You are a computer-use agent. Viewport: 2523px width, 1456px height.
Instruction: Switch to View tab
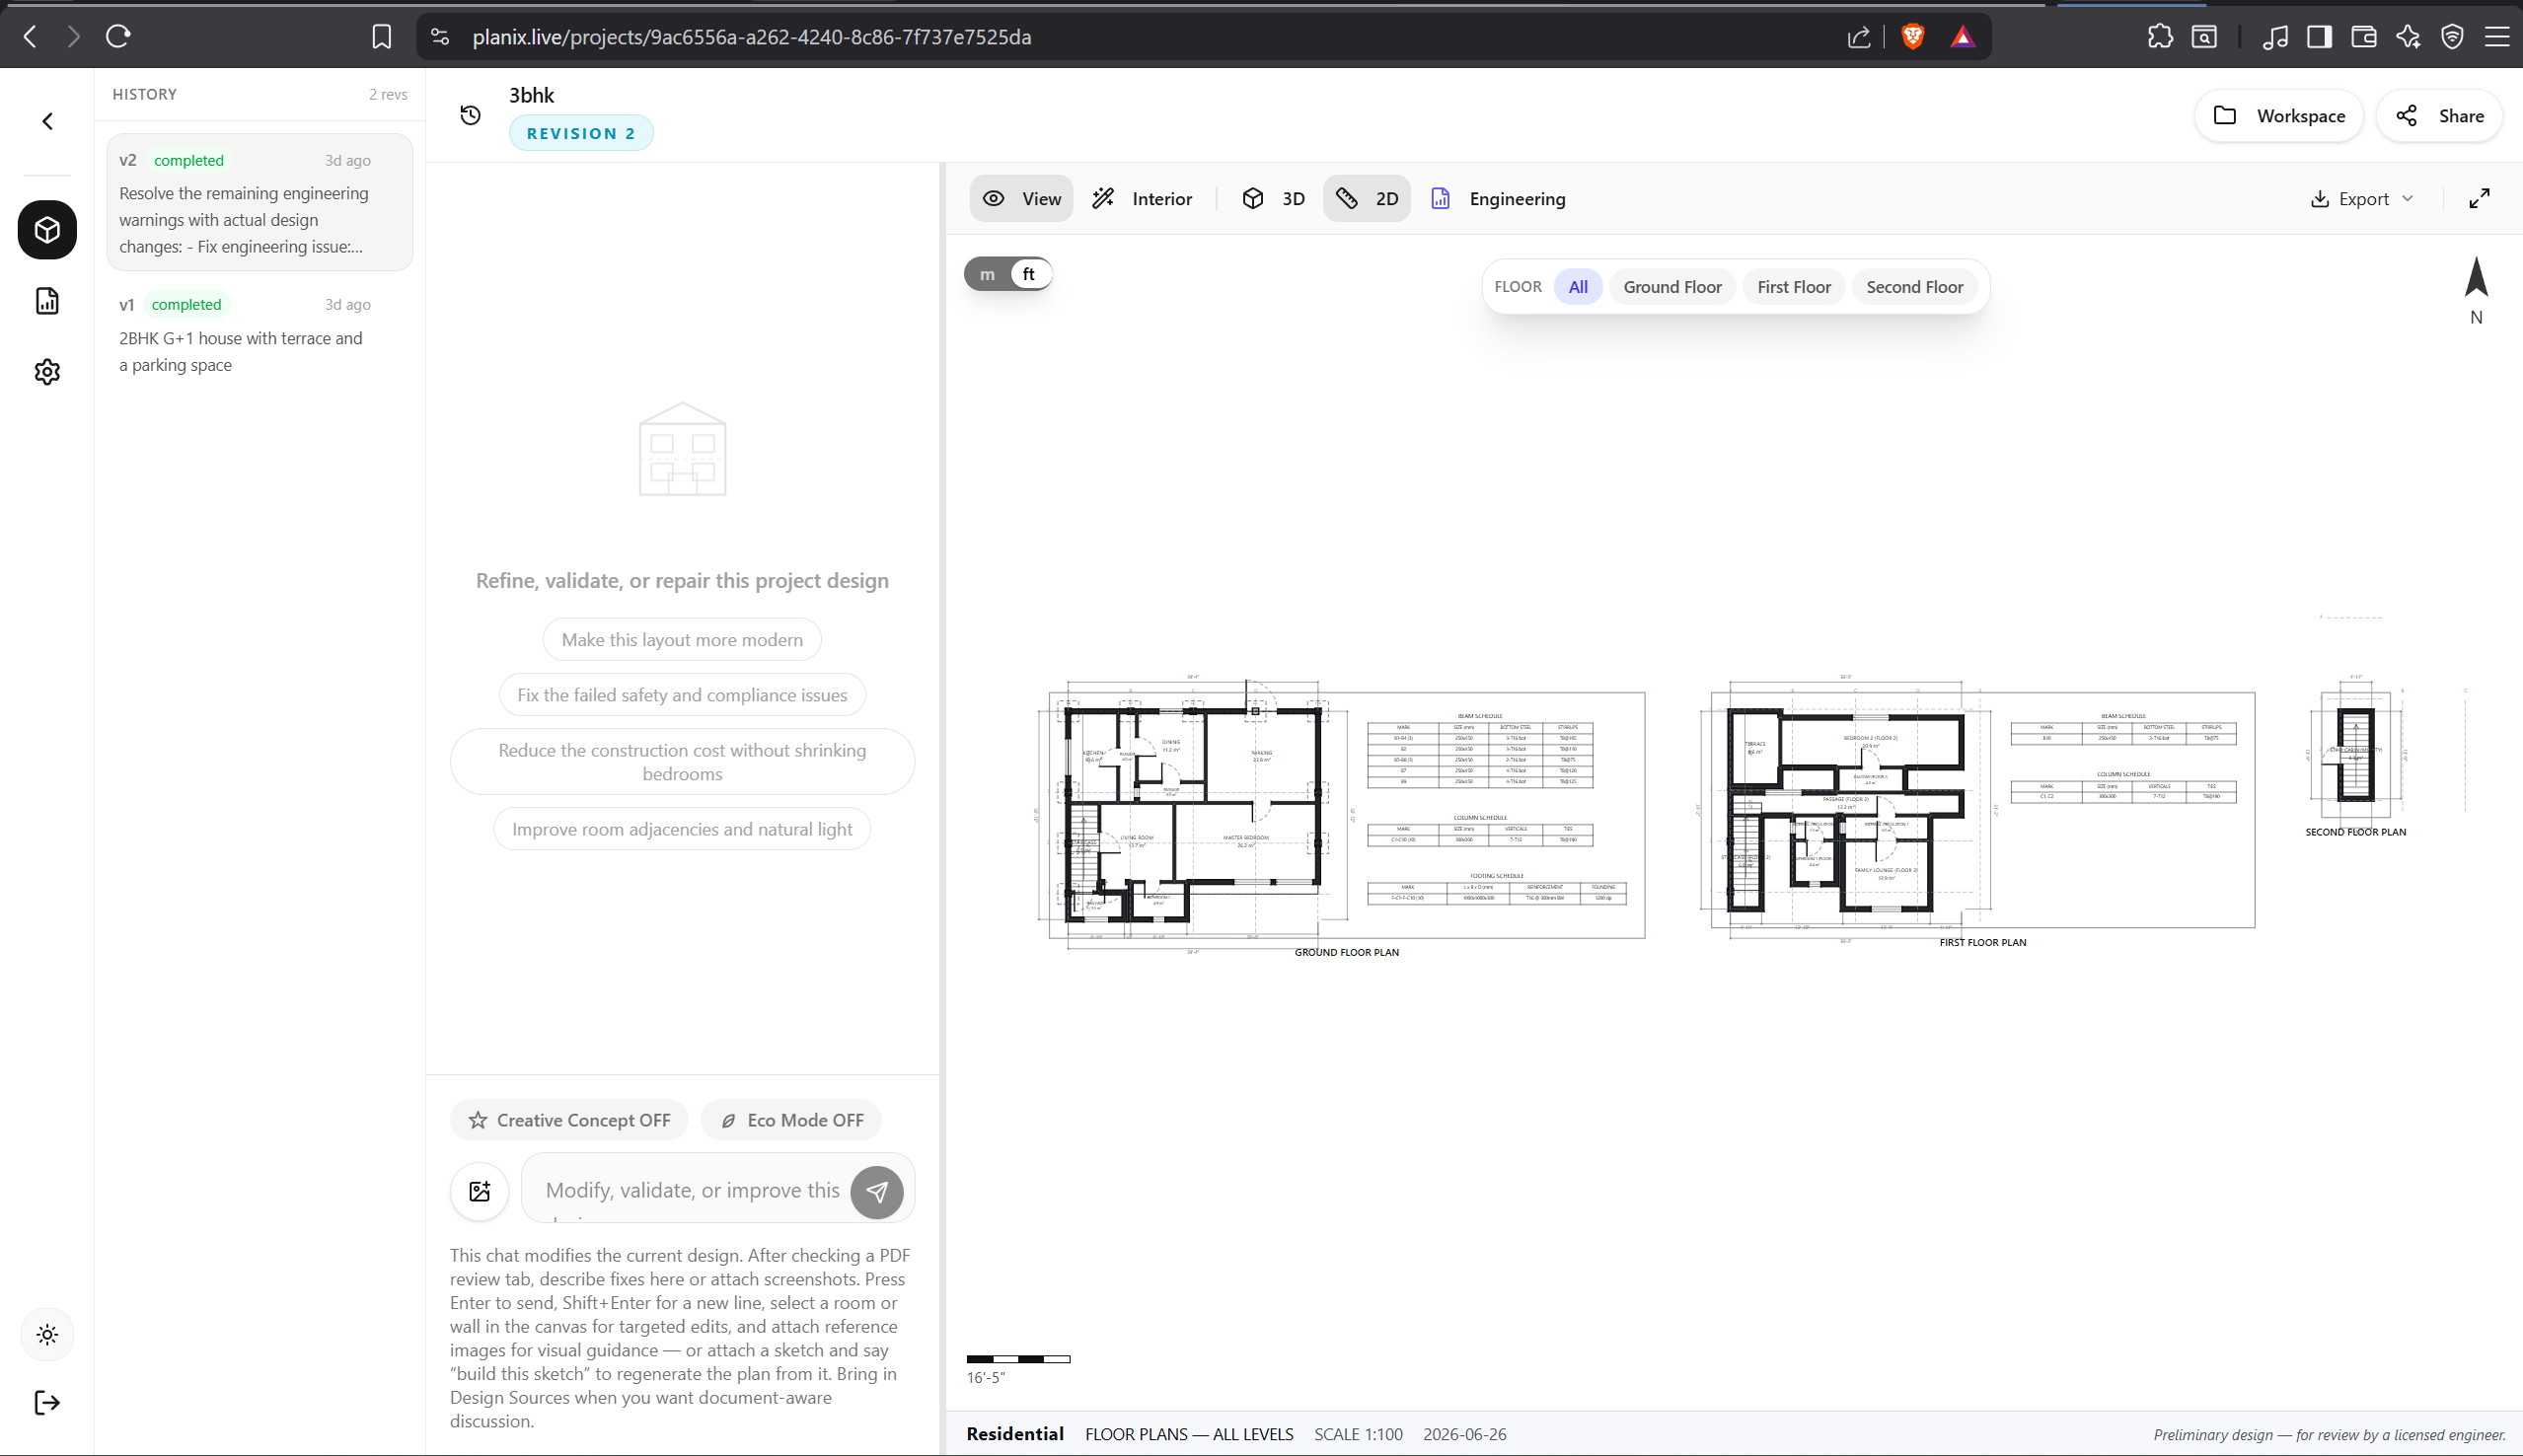tap(1021, 199)
